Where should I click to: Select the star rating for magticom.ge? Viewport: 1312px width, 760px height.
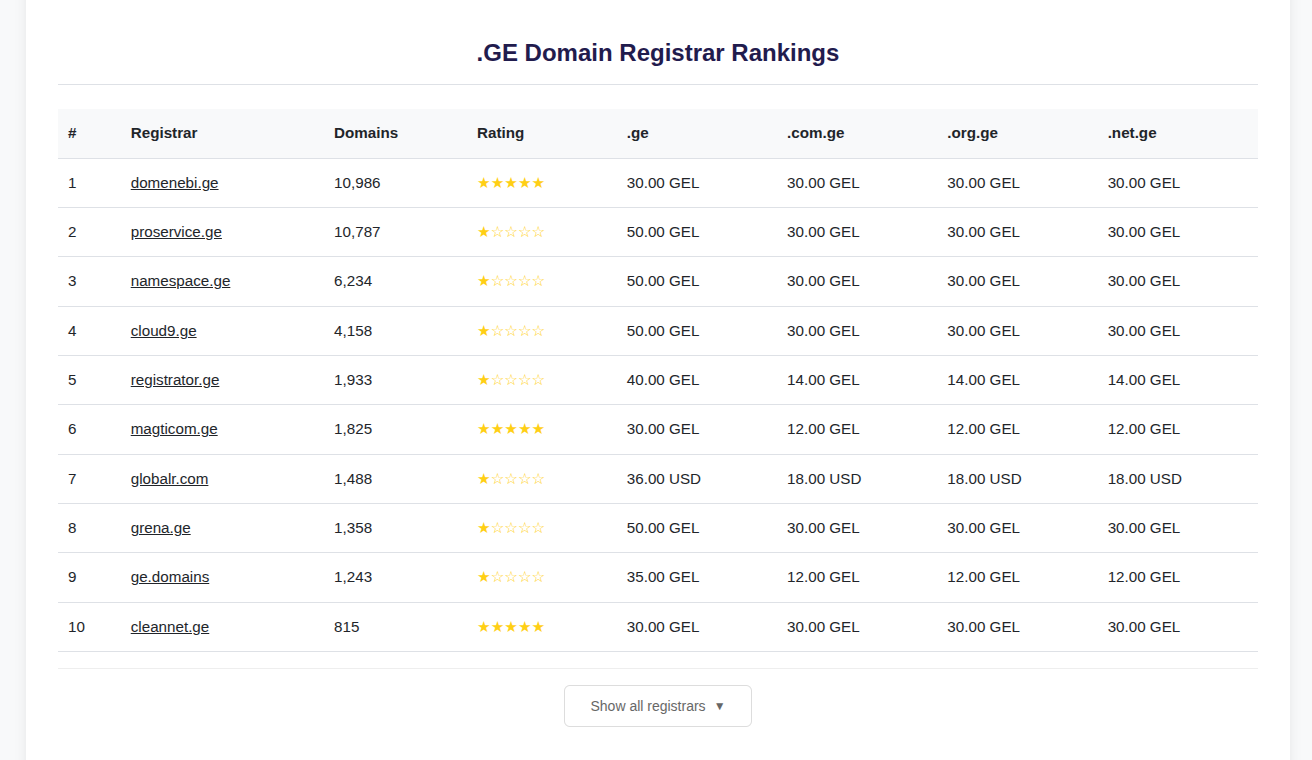[511, 429]
